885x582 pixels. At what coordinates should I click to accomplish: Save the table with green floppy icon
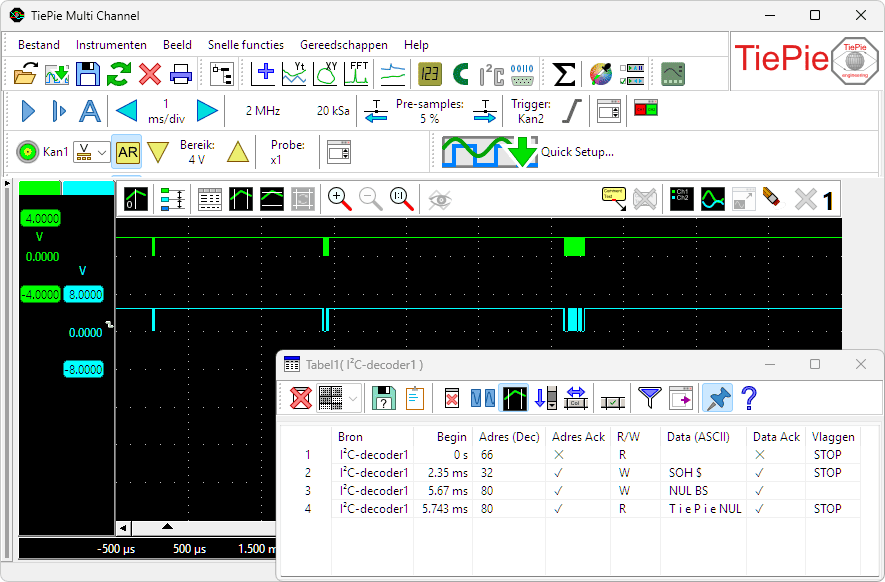[x=384, y=399]
